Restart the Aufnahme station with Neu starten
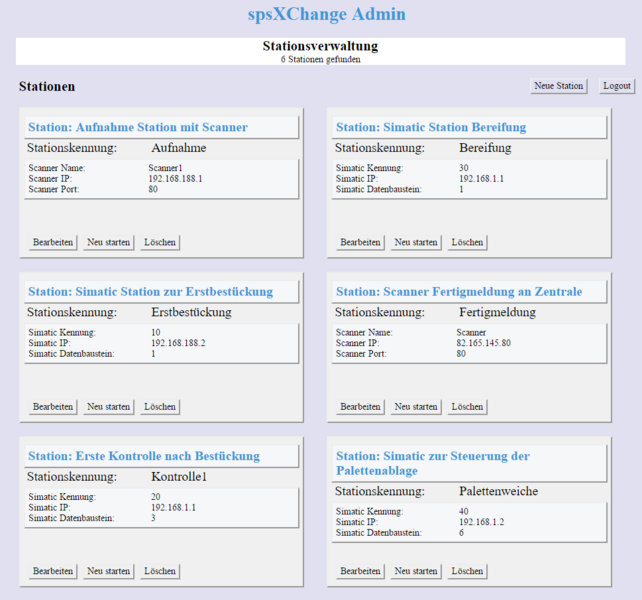Screen dimensions: 642x600 click(x=109, y=242)
